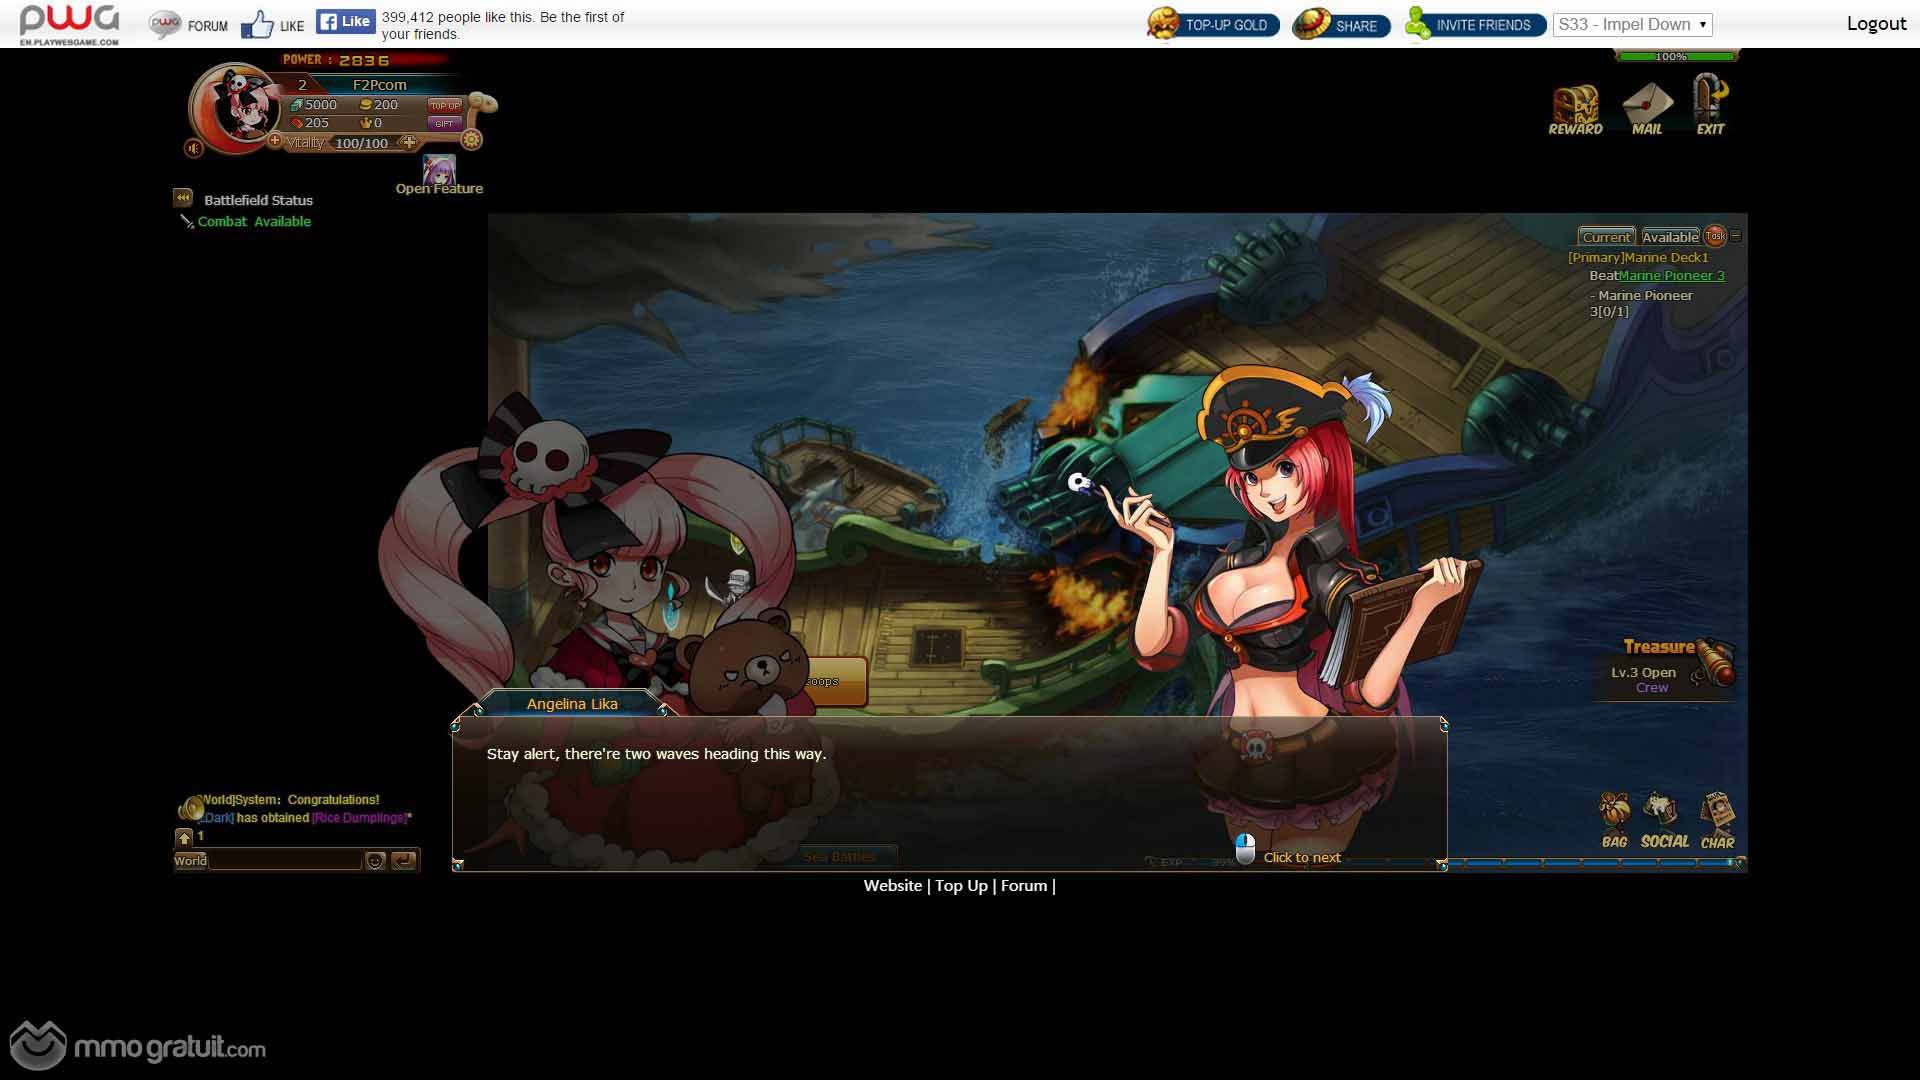Click the Lv.3 Open Crew label
The height and width of the screenshot is (1080, 1920).
point(1644,680)
